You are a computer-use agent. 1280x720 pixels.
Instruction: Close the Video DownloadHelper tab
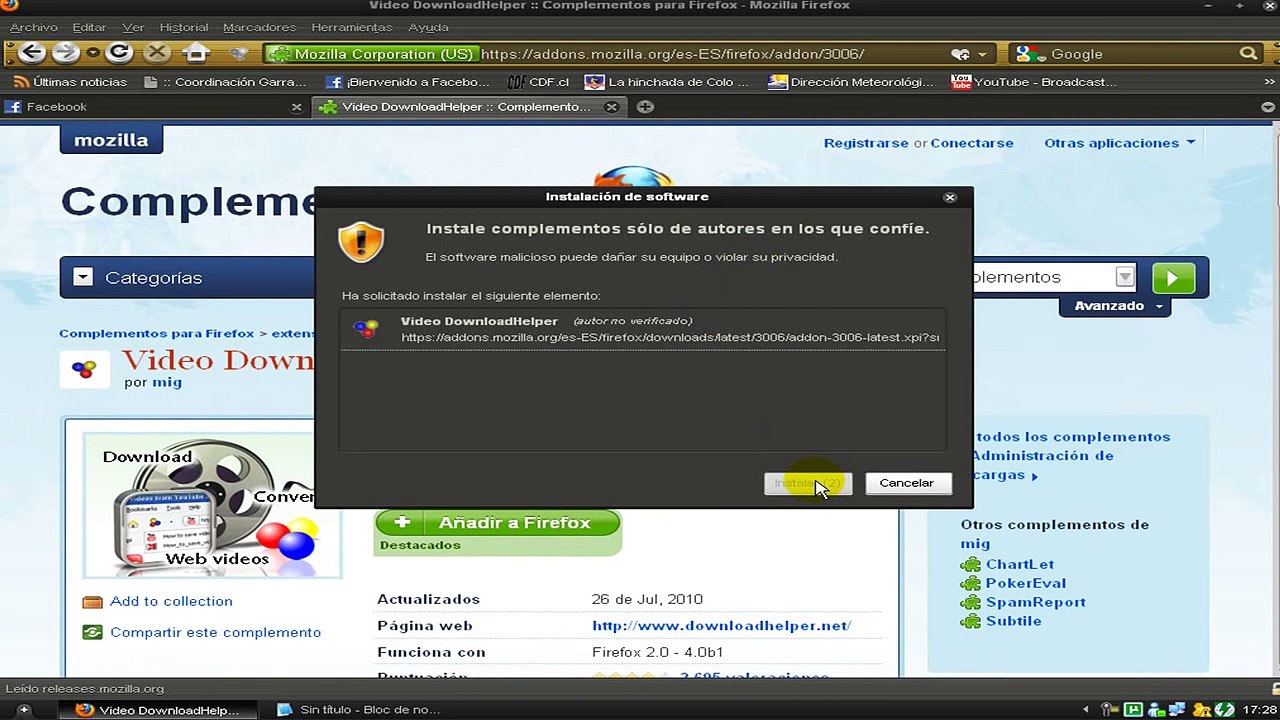tap(612, 107)
